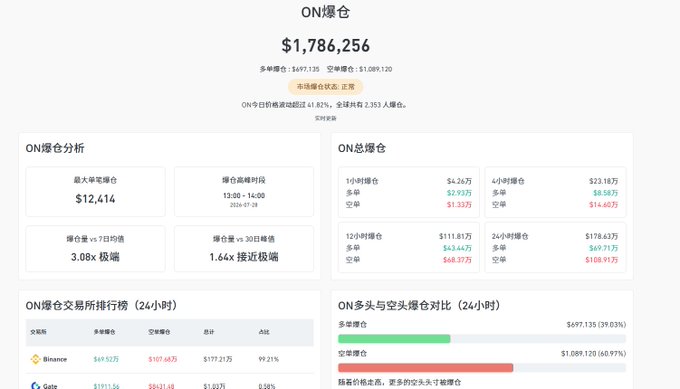Click the 多单爆仓 table column header
680x389 pixels.
click(x=105, y=332)
